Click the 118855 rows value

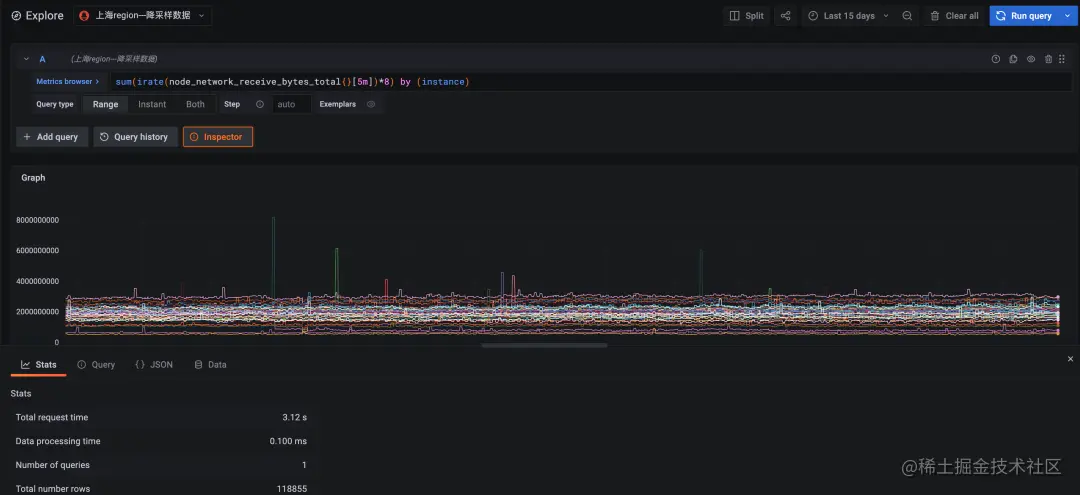292,489
